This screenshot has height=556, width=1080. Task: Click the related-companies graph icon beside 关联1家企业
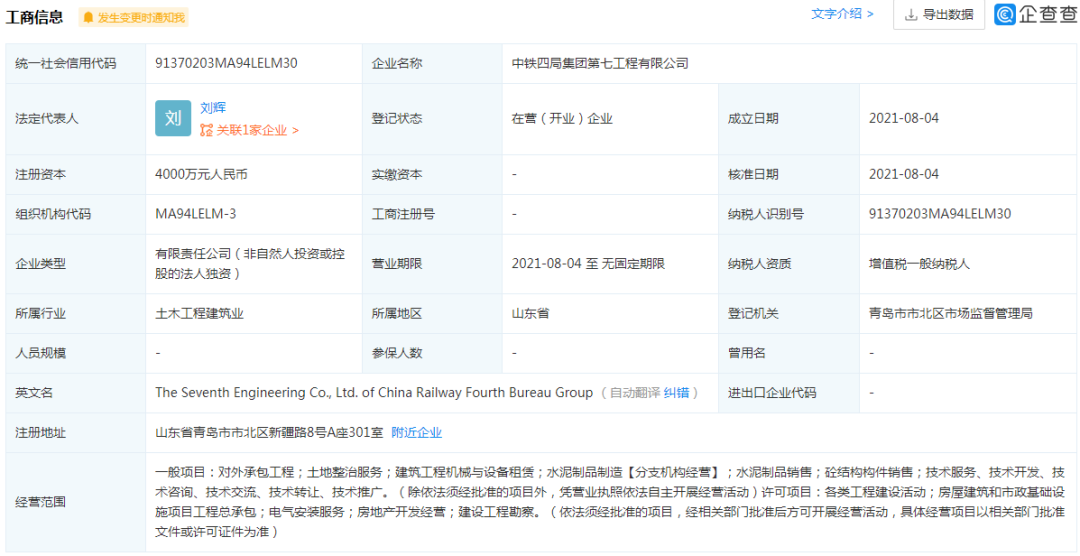pyautogui.click(x=206, y=130)
